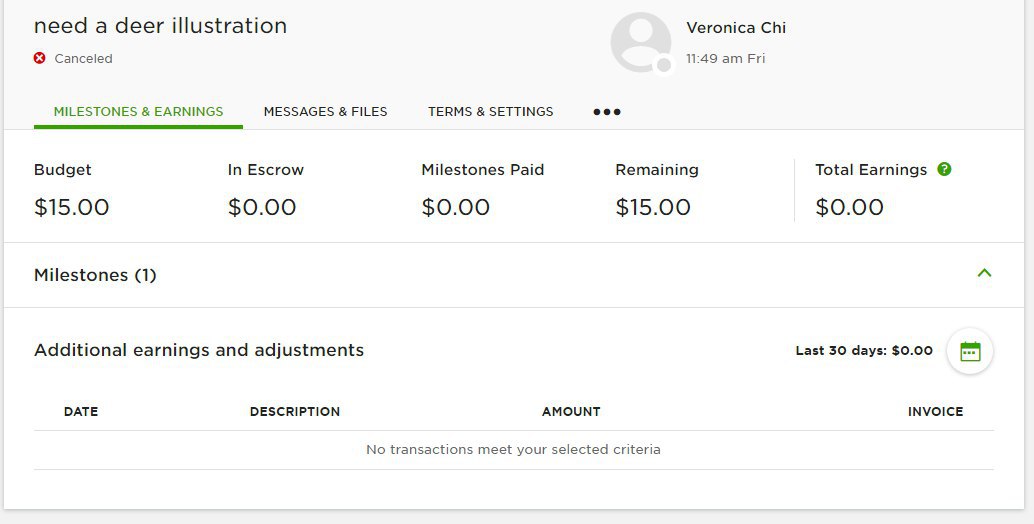The image size is (1034, 524).
Task: Click the 'need a deer illustration' title
Action: 160,26
